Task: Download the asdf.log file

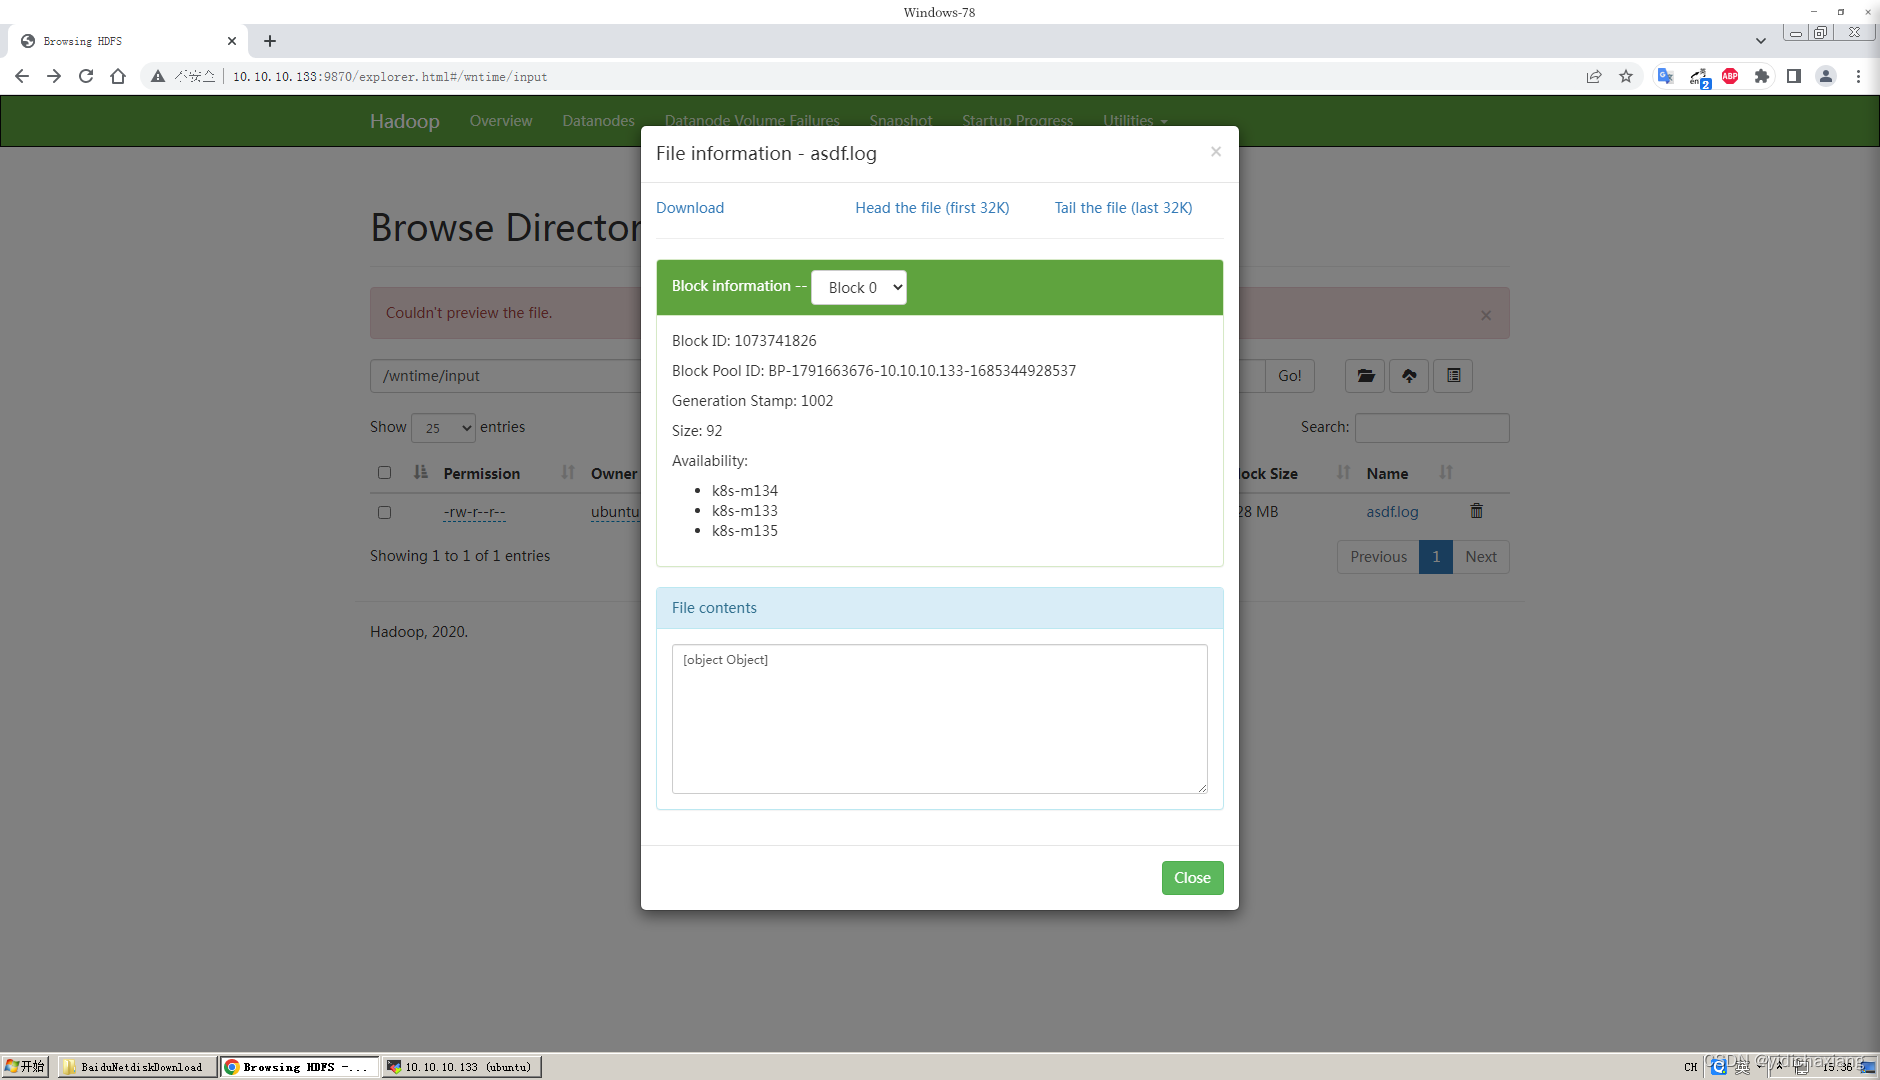Action: [x=690, y=208]
